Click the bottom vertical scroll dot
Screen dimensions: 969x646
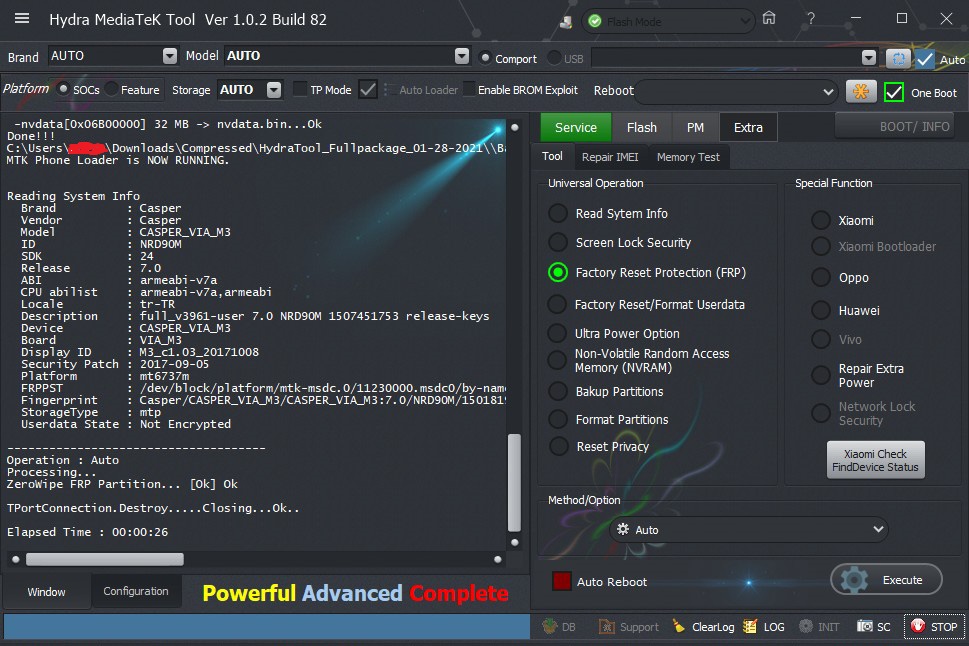tap(514, 542)
